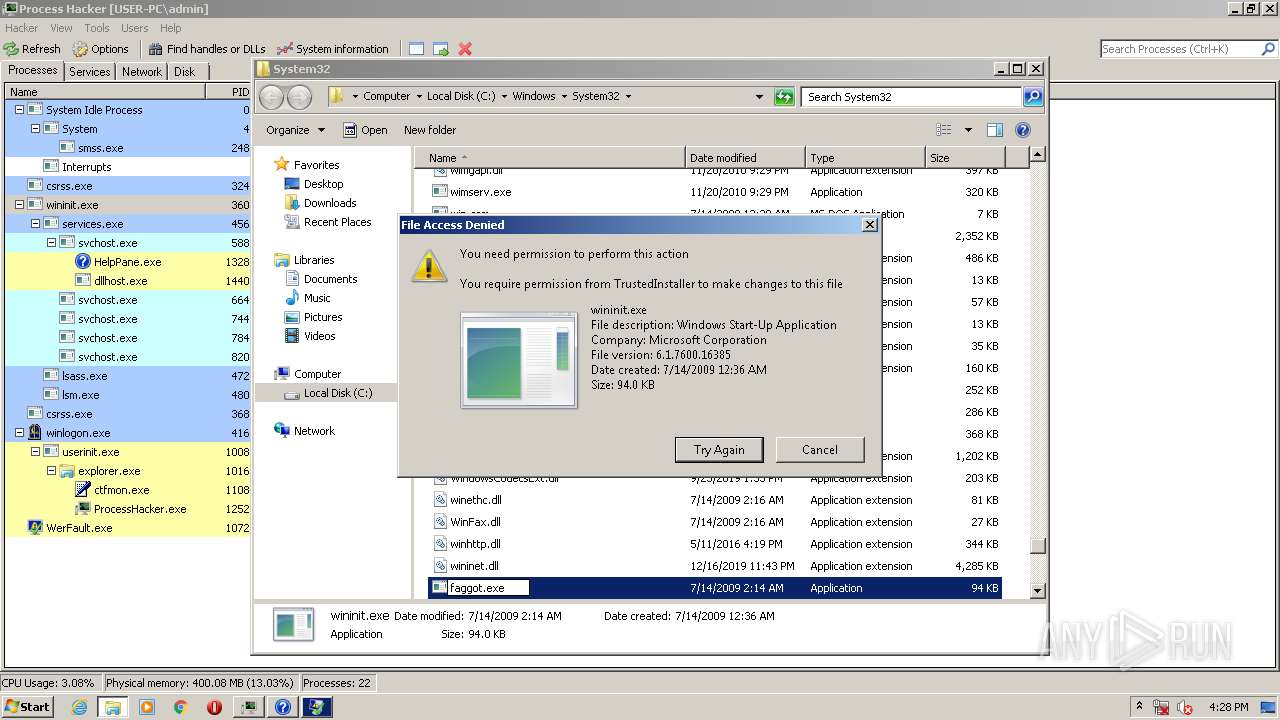Click the Windows Start button
This screenshot has height=720, width=1280.
coord(28,706)
